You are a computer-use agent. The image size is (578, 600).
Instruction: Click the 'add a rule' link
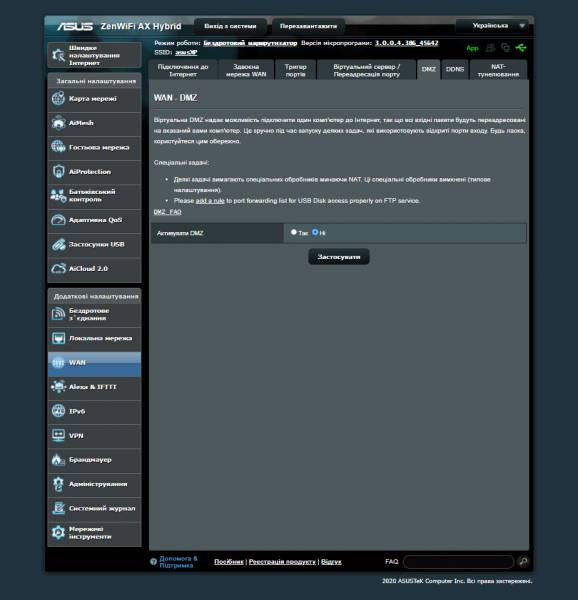(x=210, y=201)
